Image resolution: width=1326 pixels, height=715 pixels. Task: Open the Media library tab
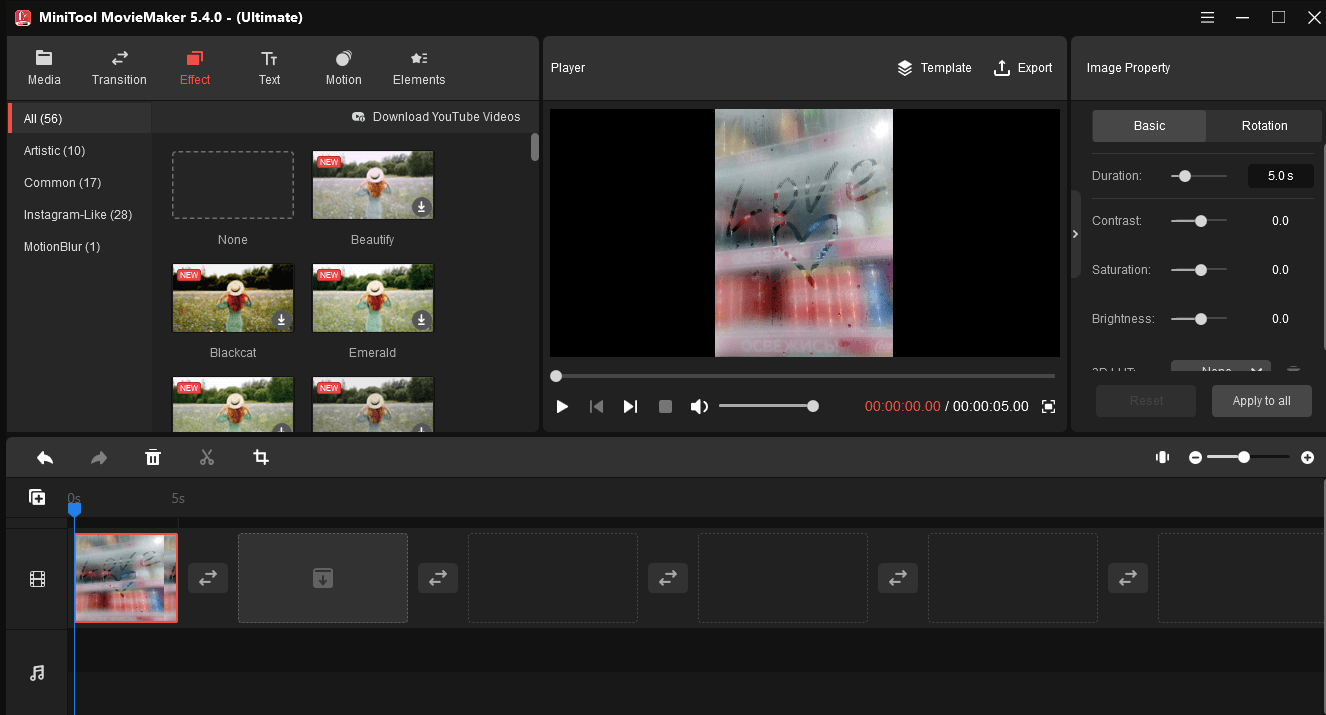coord(44,68)
